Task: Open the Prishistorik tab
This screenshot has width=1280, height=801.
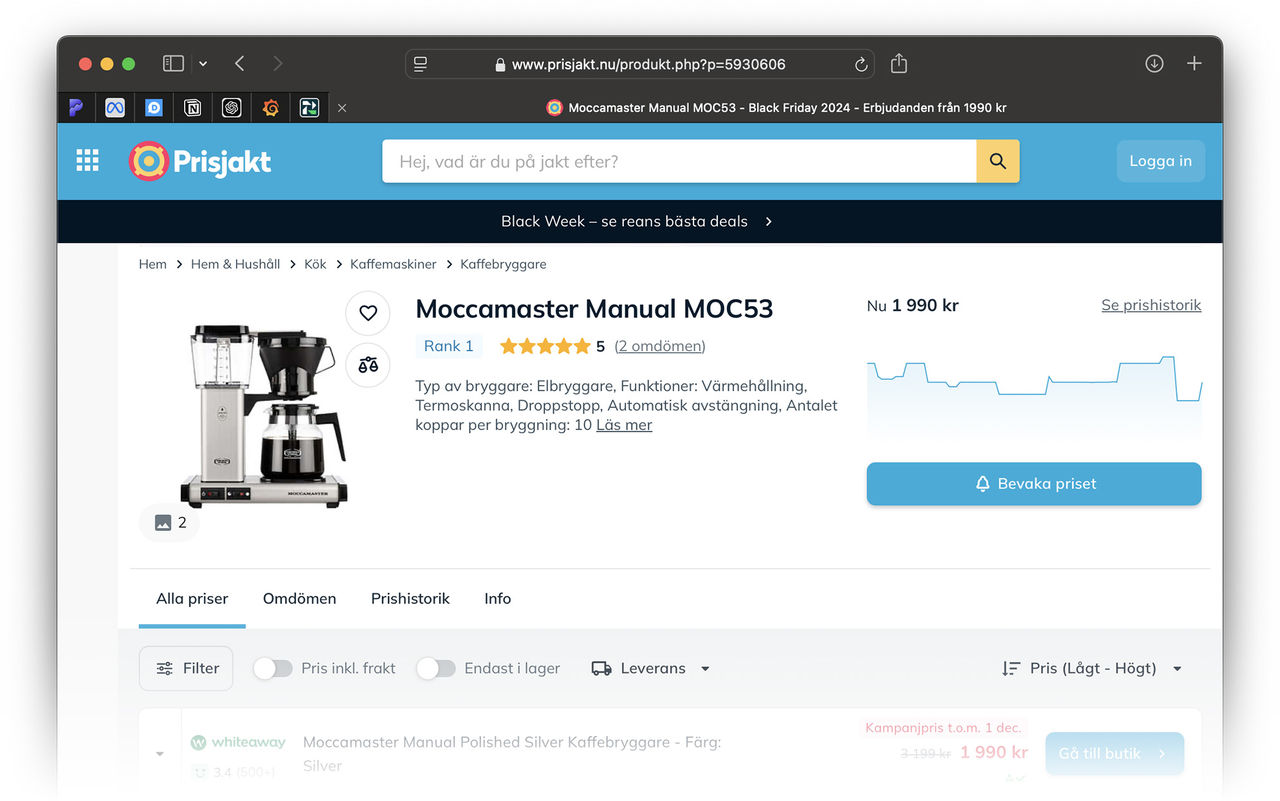Action: pos(410,598)
